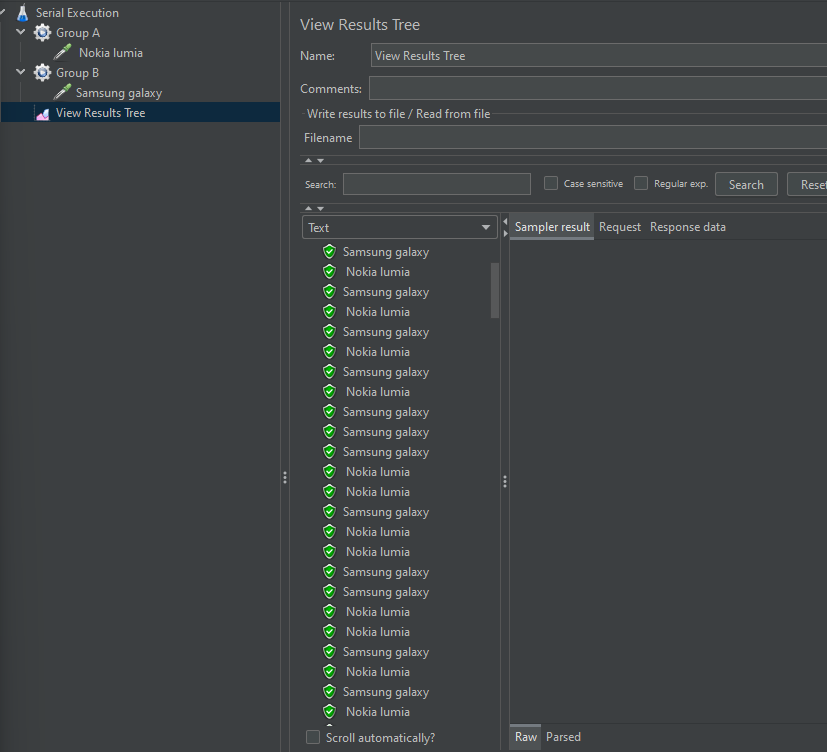Select the Parsed tab
Viewport: 827px width, 752px height.
click(563, 737)
